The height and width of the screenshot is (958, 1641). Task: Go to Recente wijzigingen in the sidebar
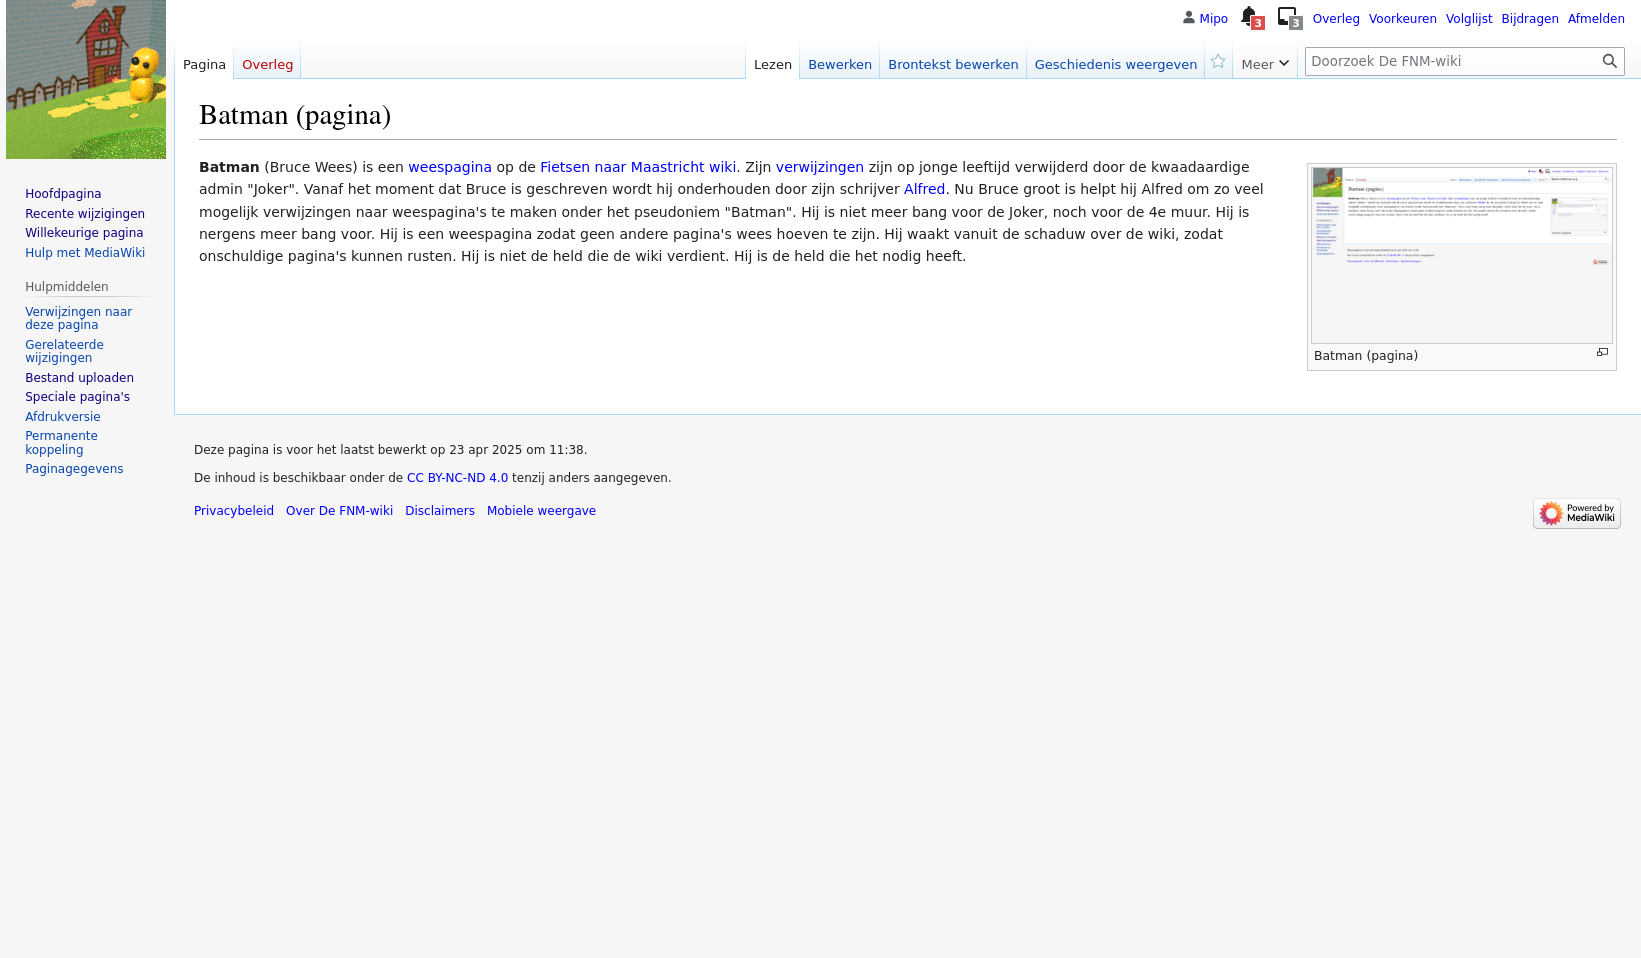click(x=85, y=214)
